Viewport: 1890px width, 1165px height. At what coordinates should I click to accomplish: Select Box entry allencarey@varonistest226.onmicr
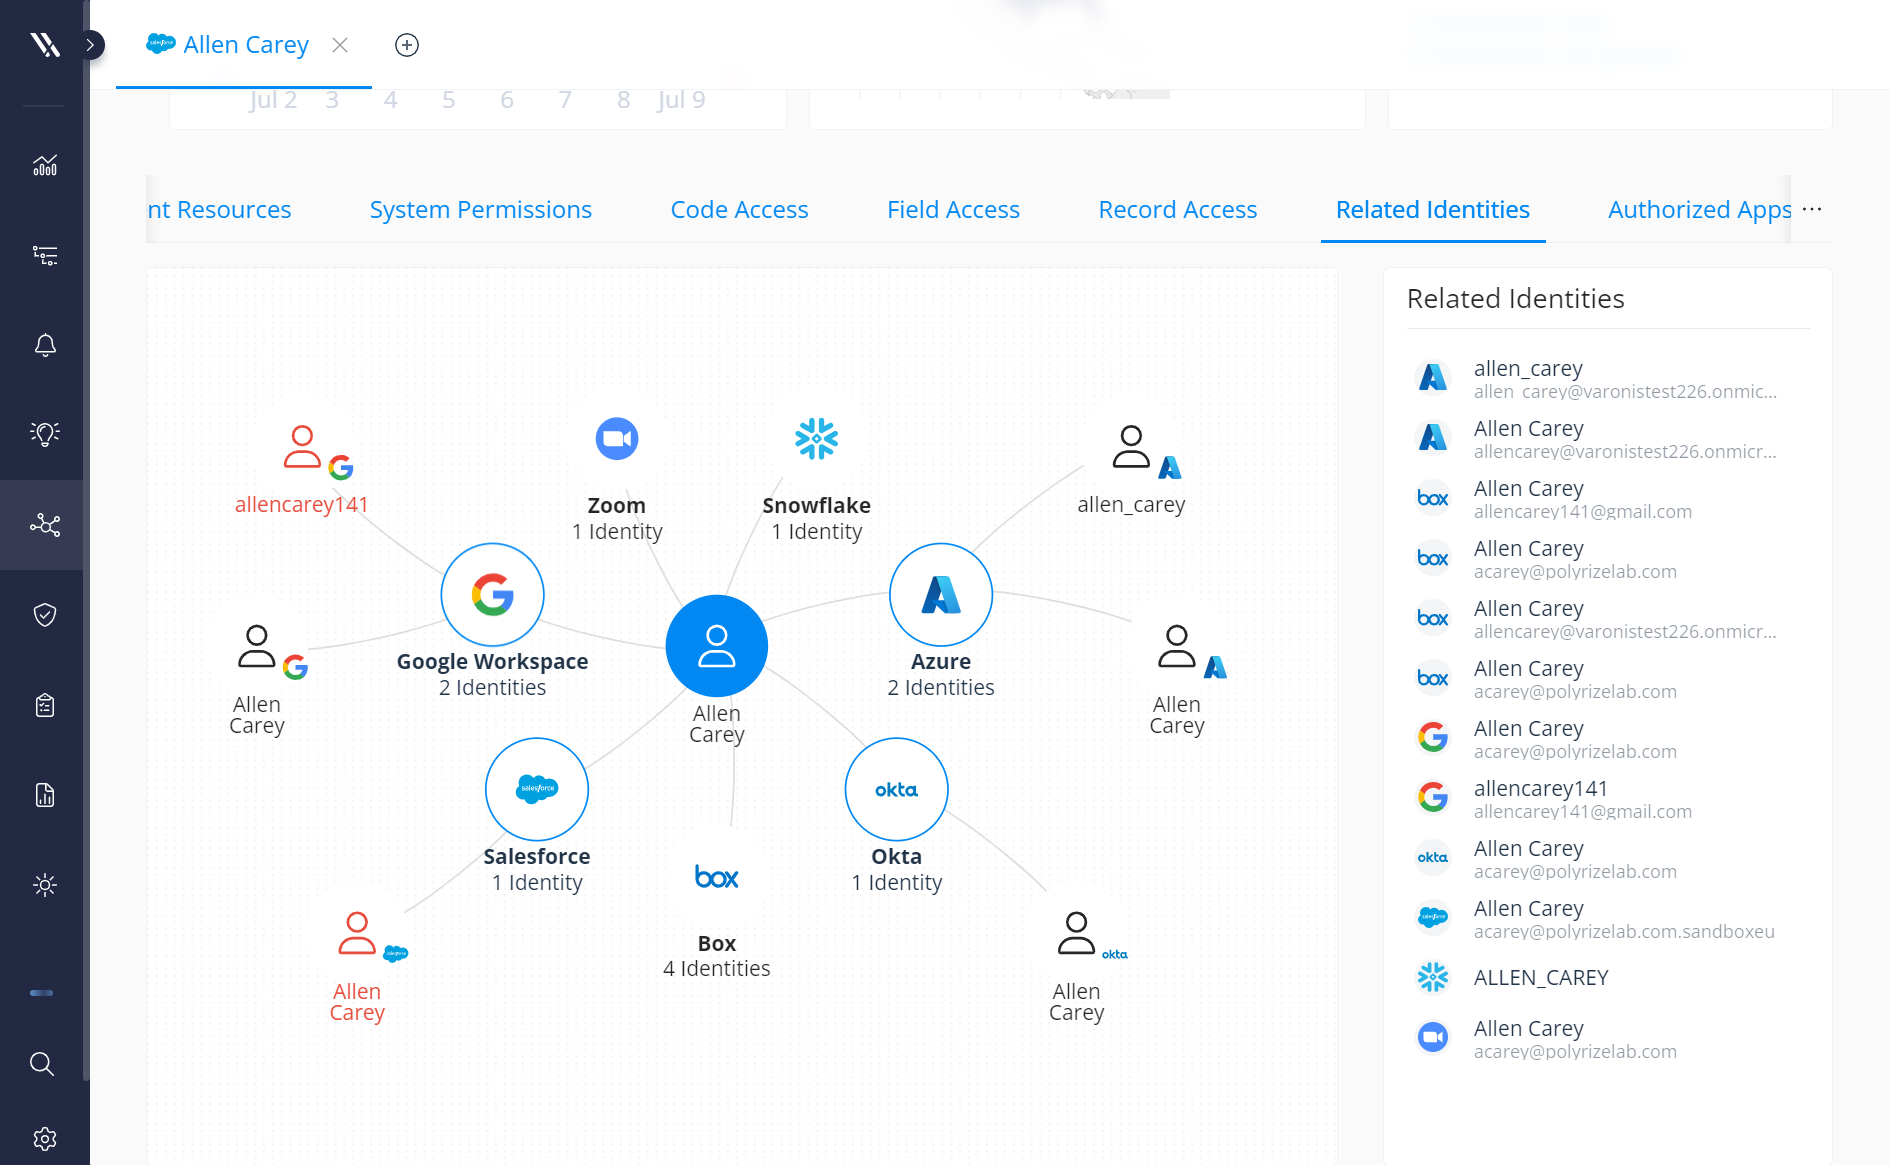[1608, 619]
